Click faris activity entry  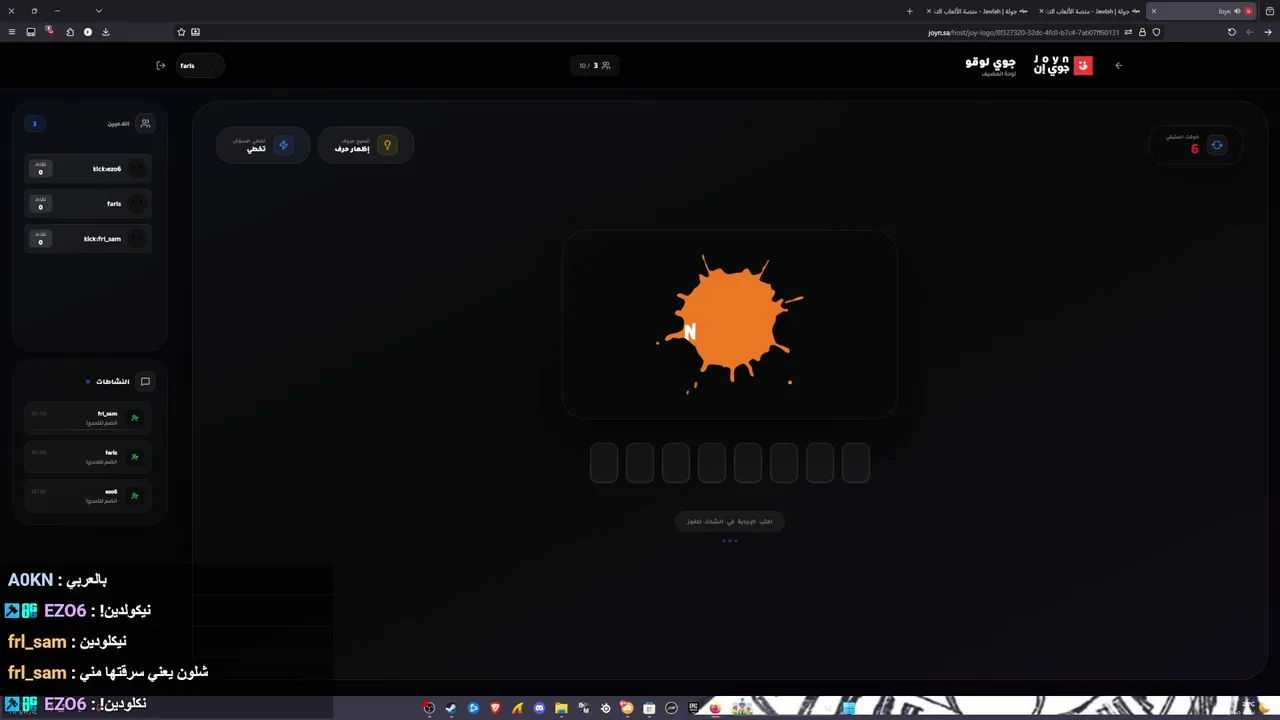point(88,457)
